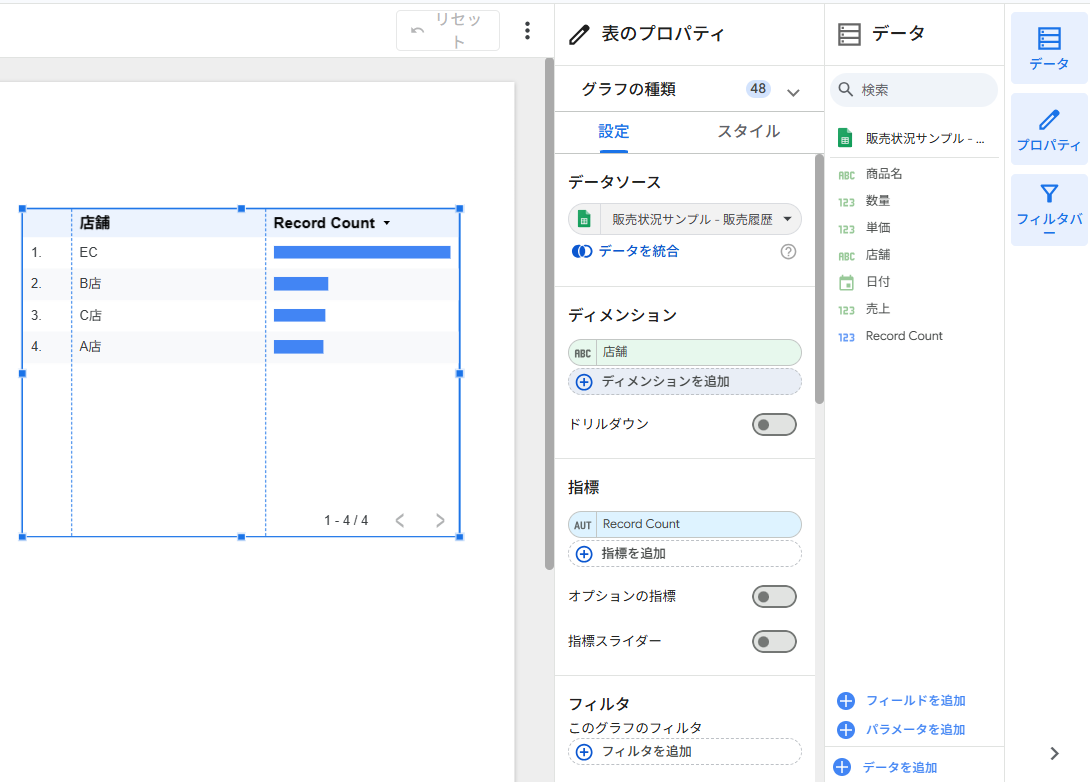Image resolution: width=1090 pixels, height=782 pixels.
Task: Open the three-dot more options menu
Action: pyautogui.click(x=528, y=31)
